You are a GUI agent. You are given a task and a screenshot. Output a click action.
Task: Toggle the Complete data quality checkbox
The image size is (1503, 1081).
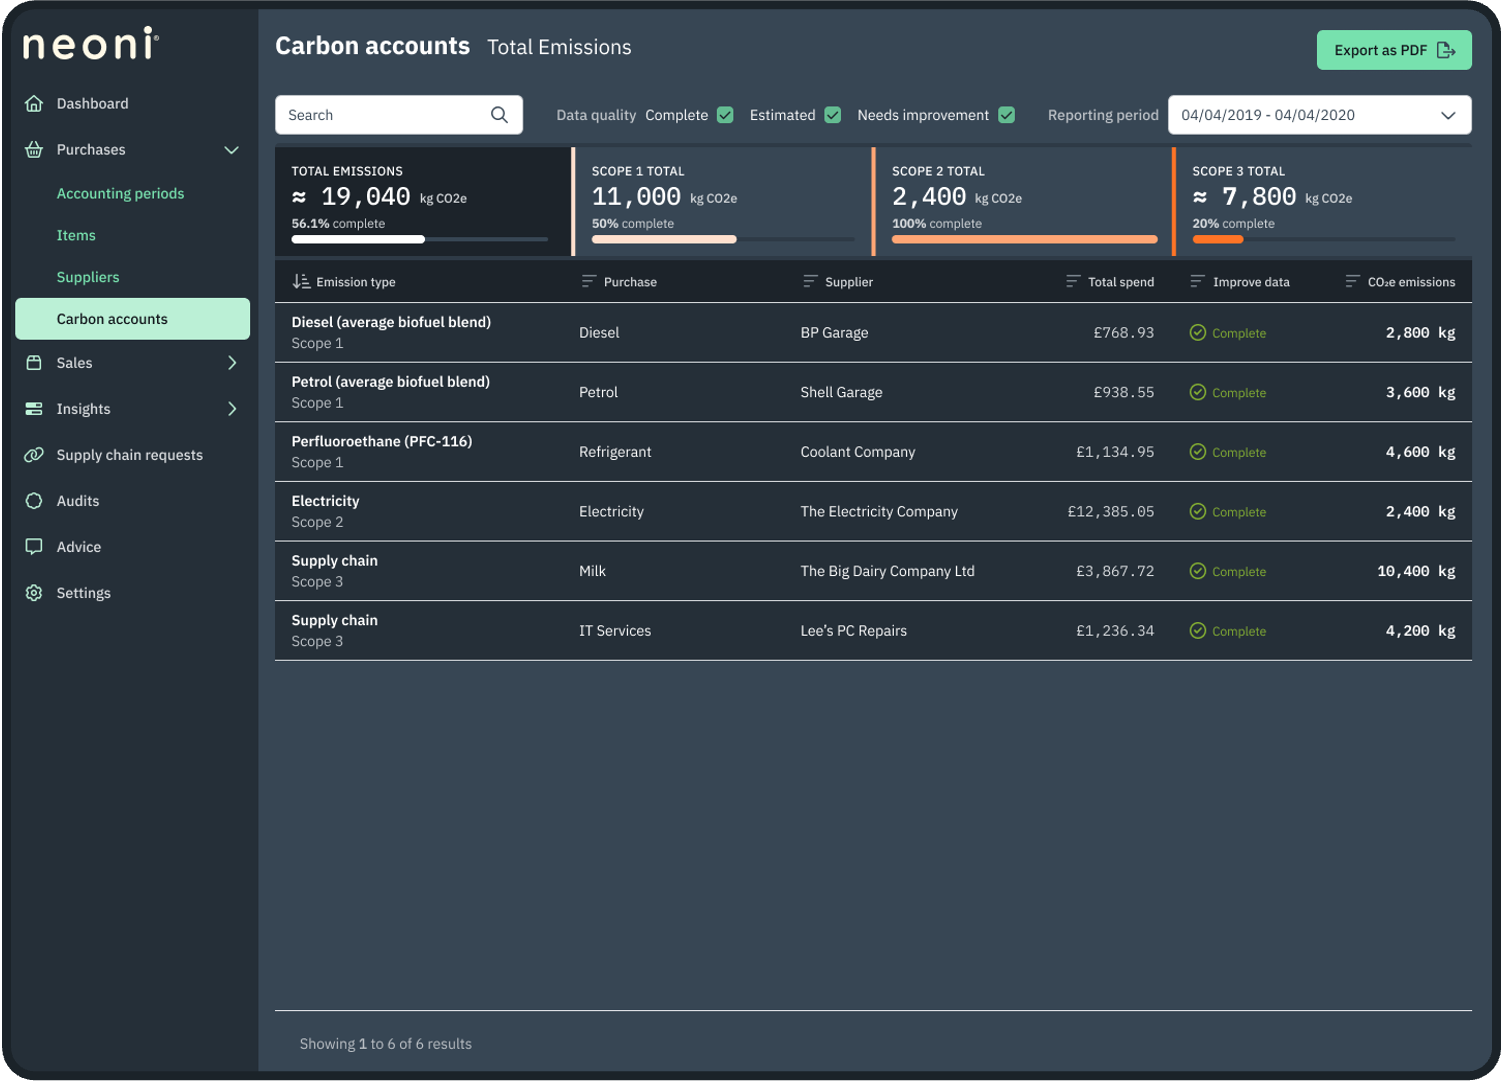(x=725, y=115)
